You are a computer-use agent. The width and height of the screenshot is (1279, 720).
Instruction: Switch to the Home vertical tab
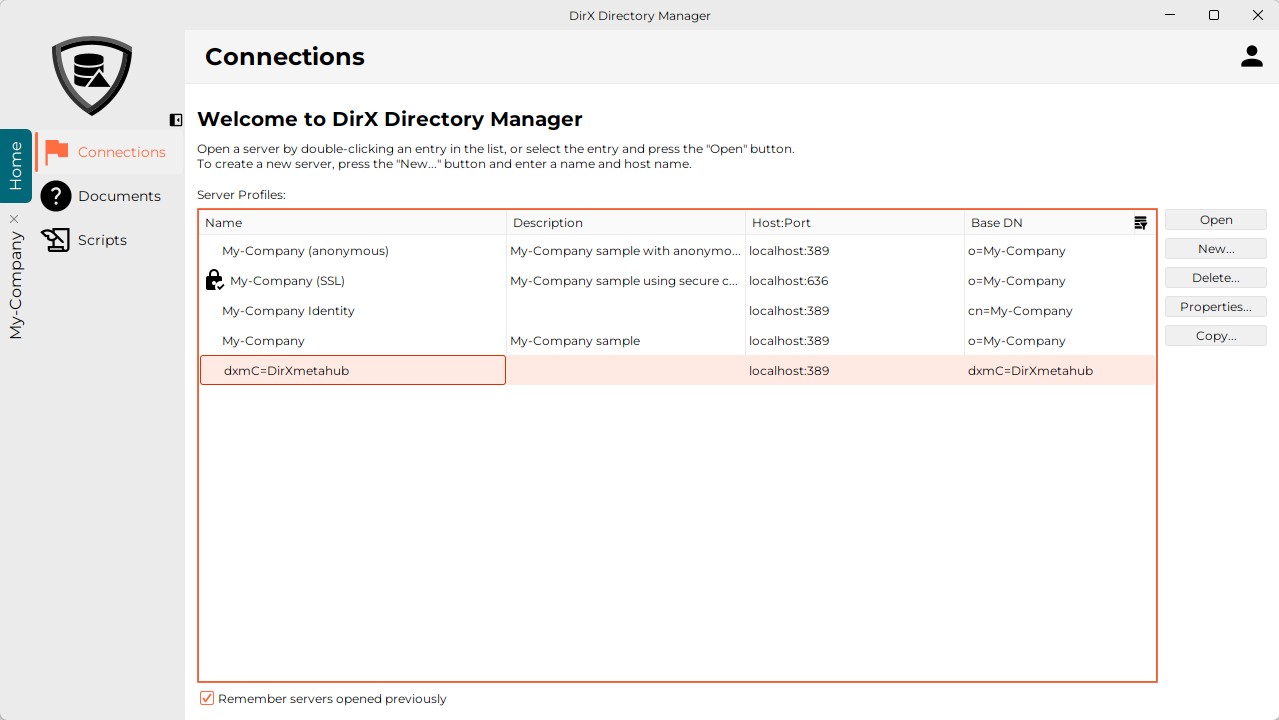(16, 166)
